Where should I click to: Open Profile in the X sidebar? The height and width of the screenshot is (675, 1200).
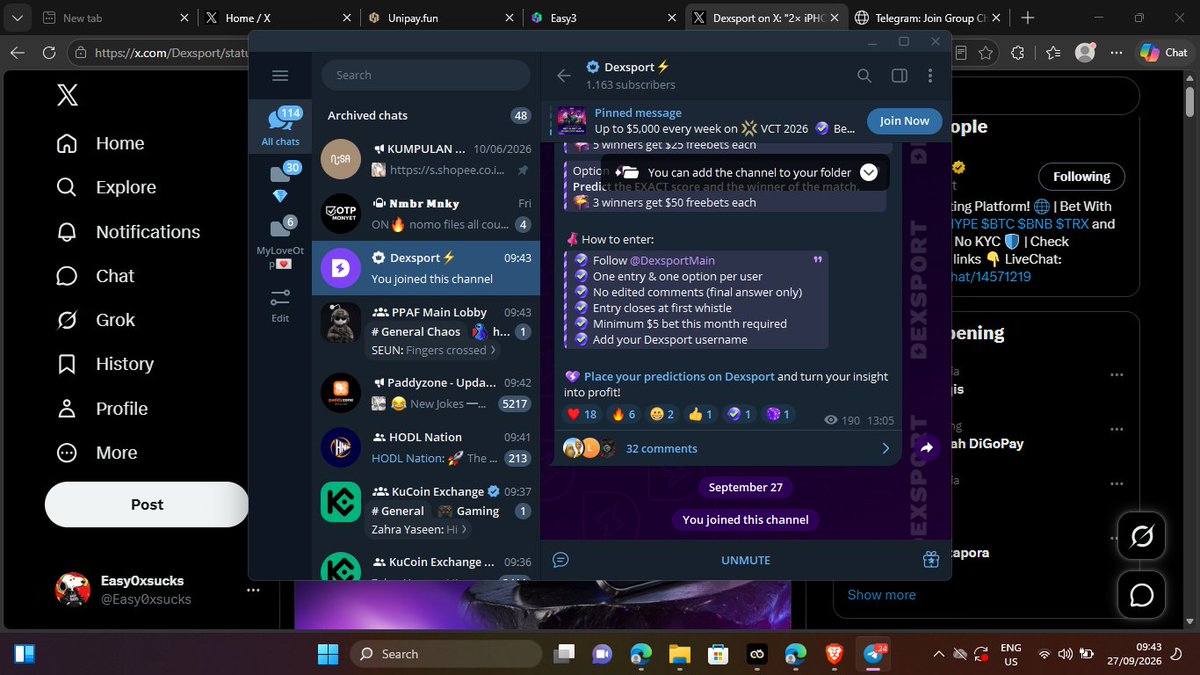click(102, 408)
